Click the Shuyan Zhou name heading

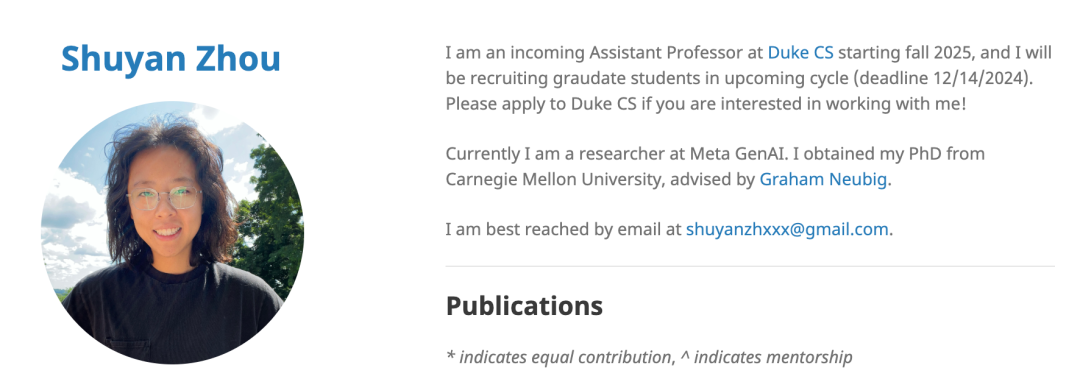pos(171,59)
